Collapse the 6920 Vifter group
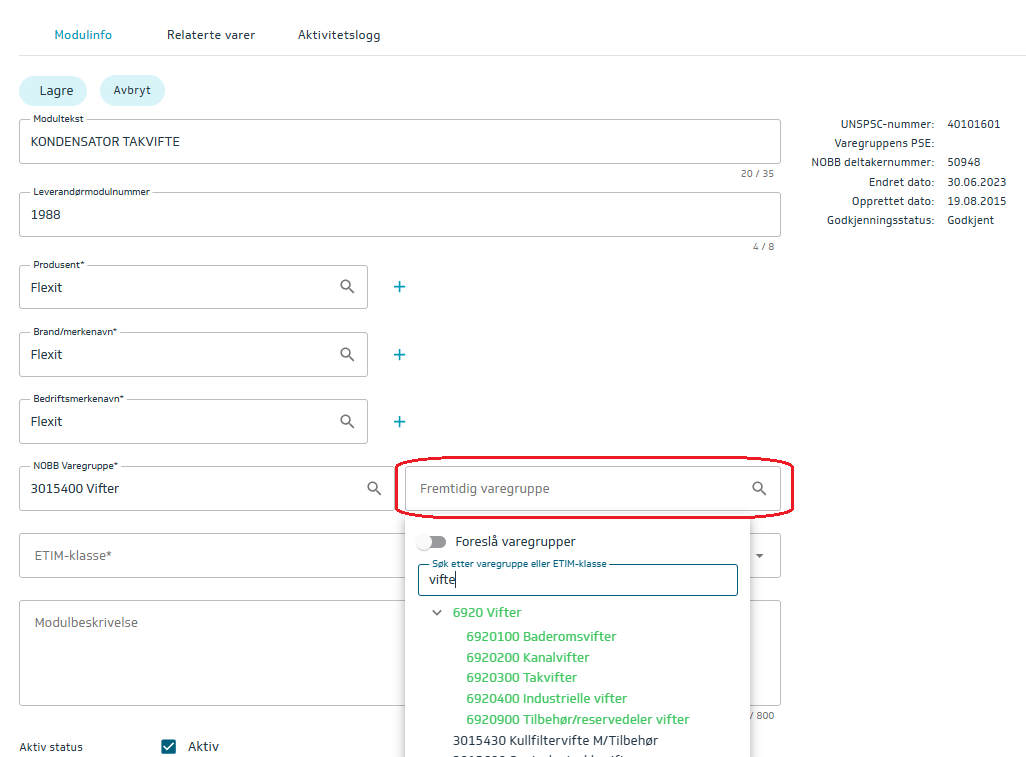 coord(437,612)
